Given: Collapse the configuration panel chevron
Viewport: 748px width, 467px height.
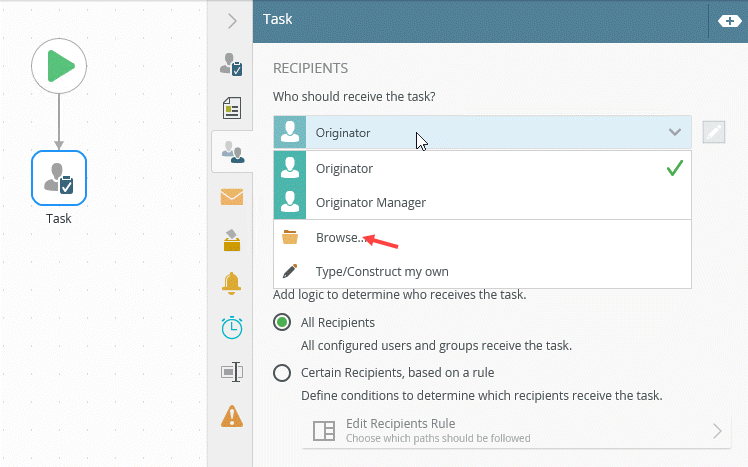Looking at the screenshot, I should [x=232, y=21].
